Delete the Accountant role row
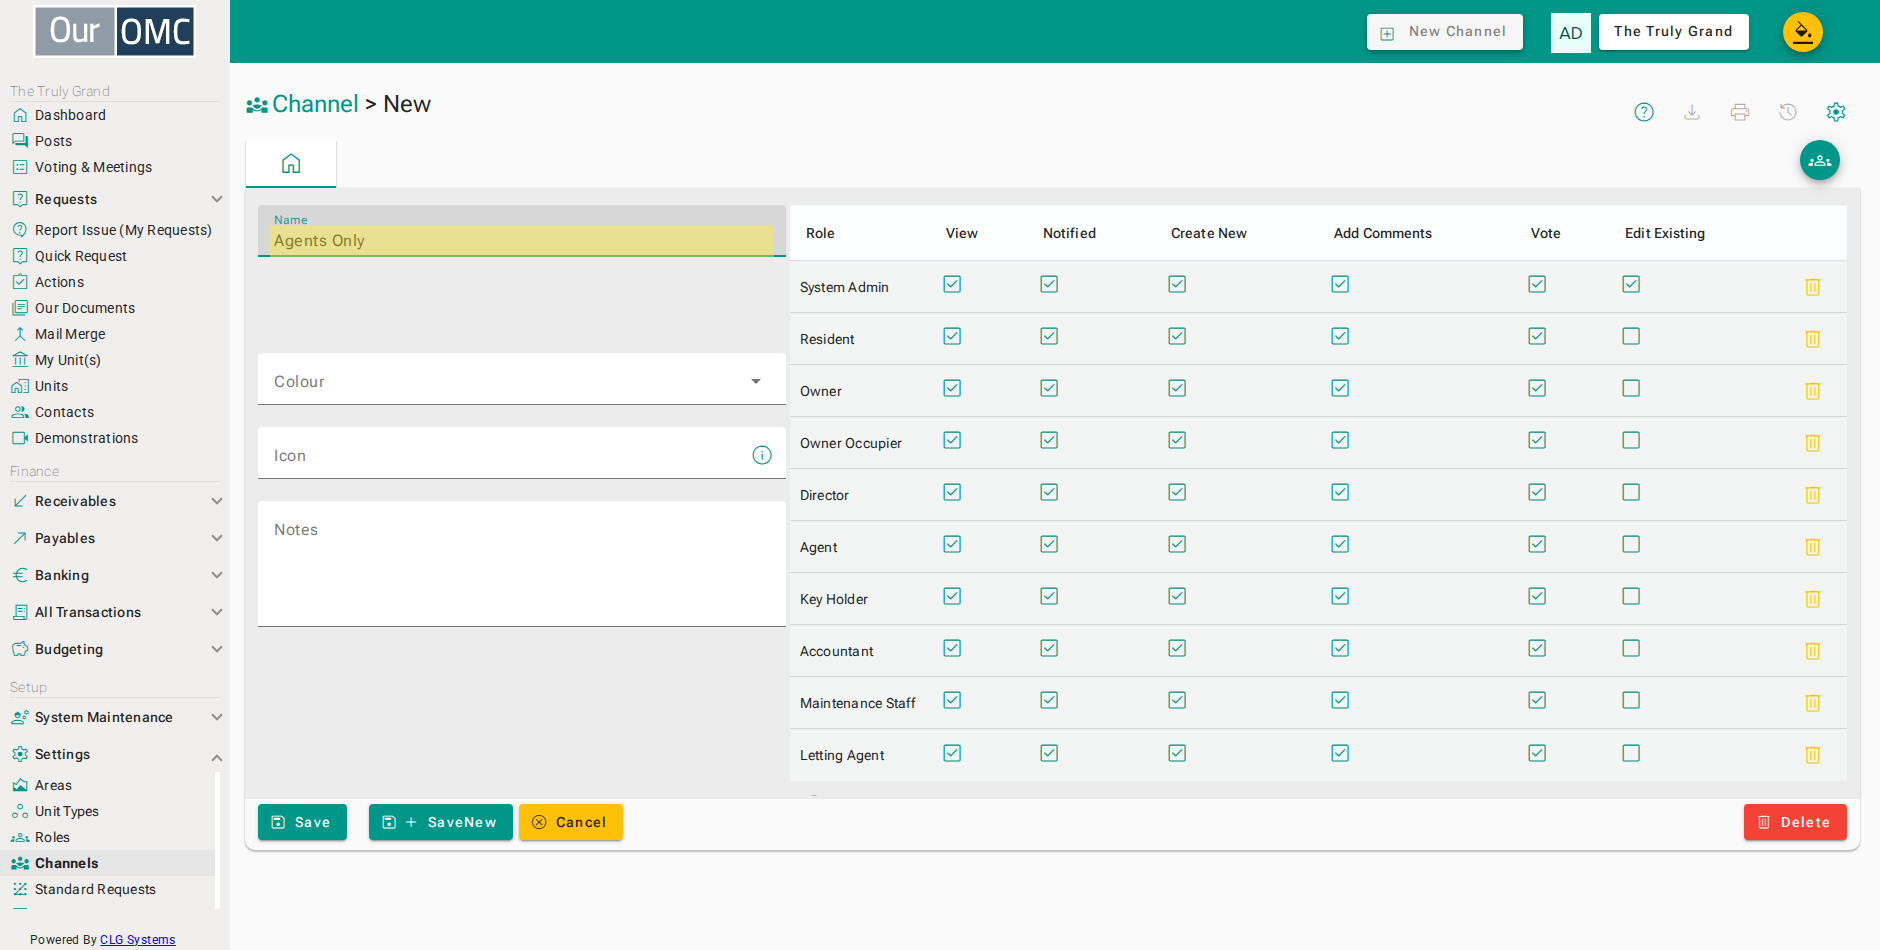The width and height of the screenshot is (1880, 950). 1812,651
